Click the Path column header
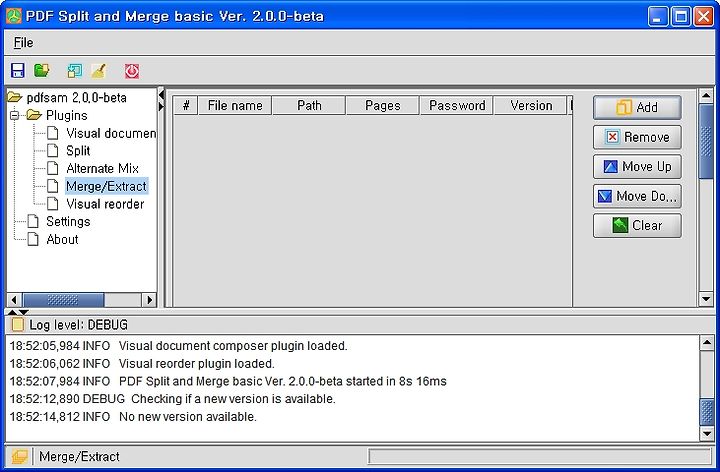Screen dimensions: 720x472 point(309,106)
